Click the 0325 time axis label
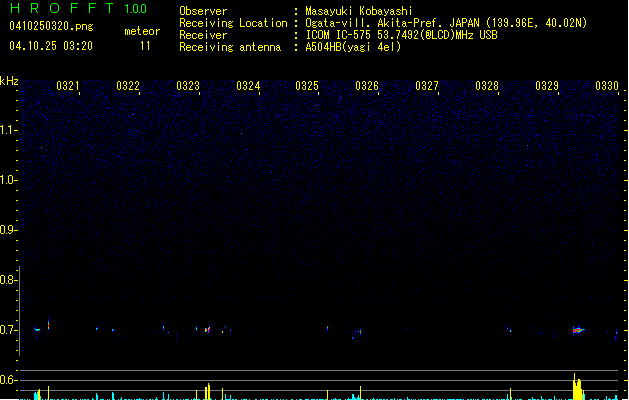Image resolution: width=629 pixels, height=400 pixels. point(307,86)
